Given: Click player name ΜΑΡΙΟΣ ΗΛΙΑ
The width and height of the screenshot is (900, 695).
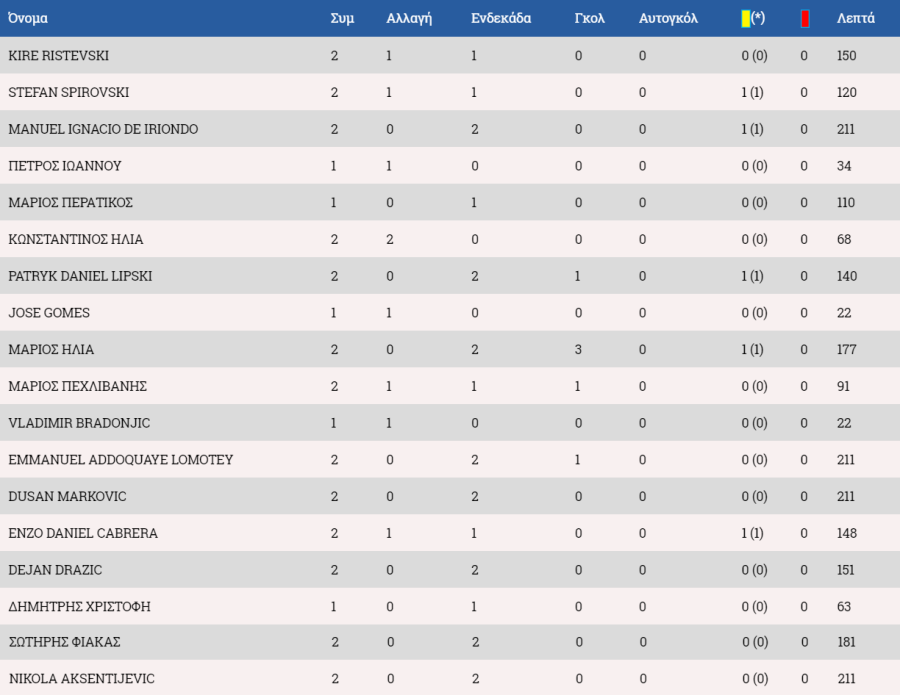Looking at the screenshot, I should pyautogui.click(x=51, y=350).
